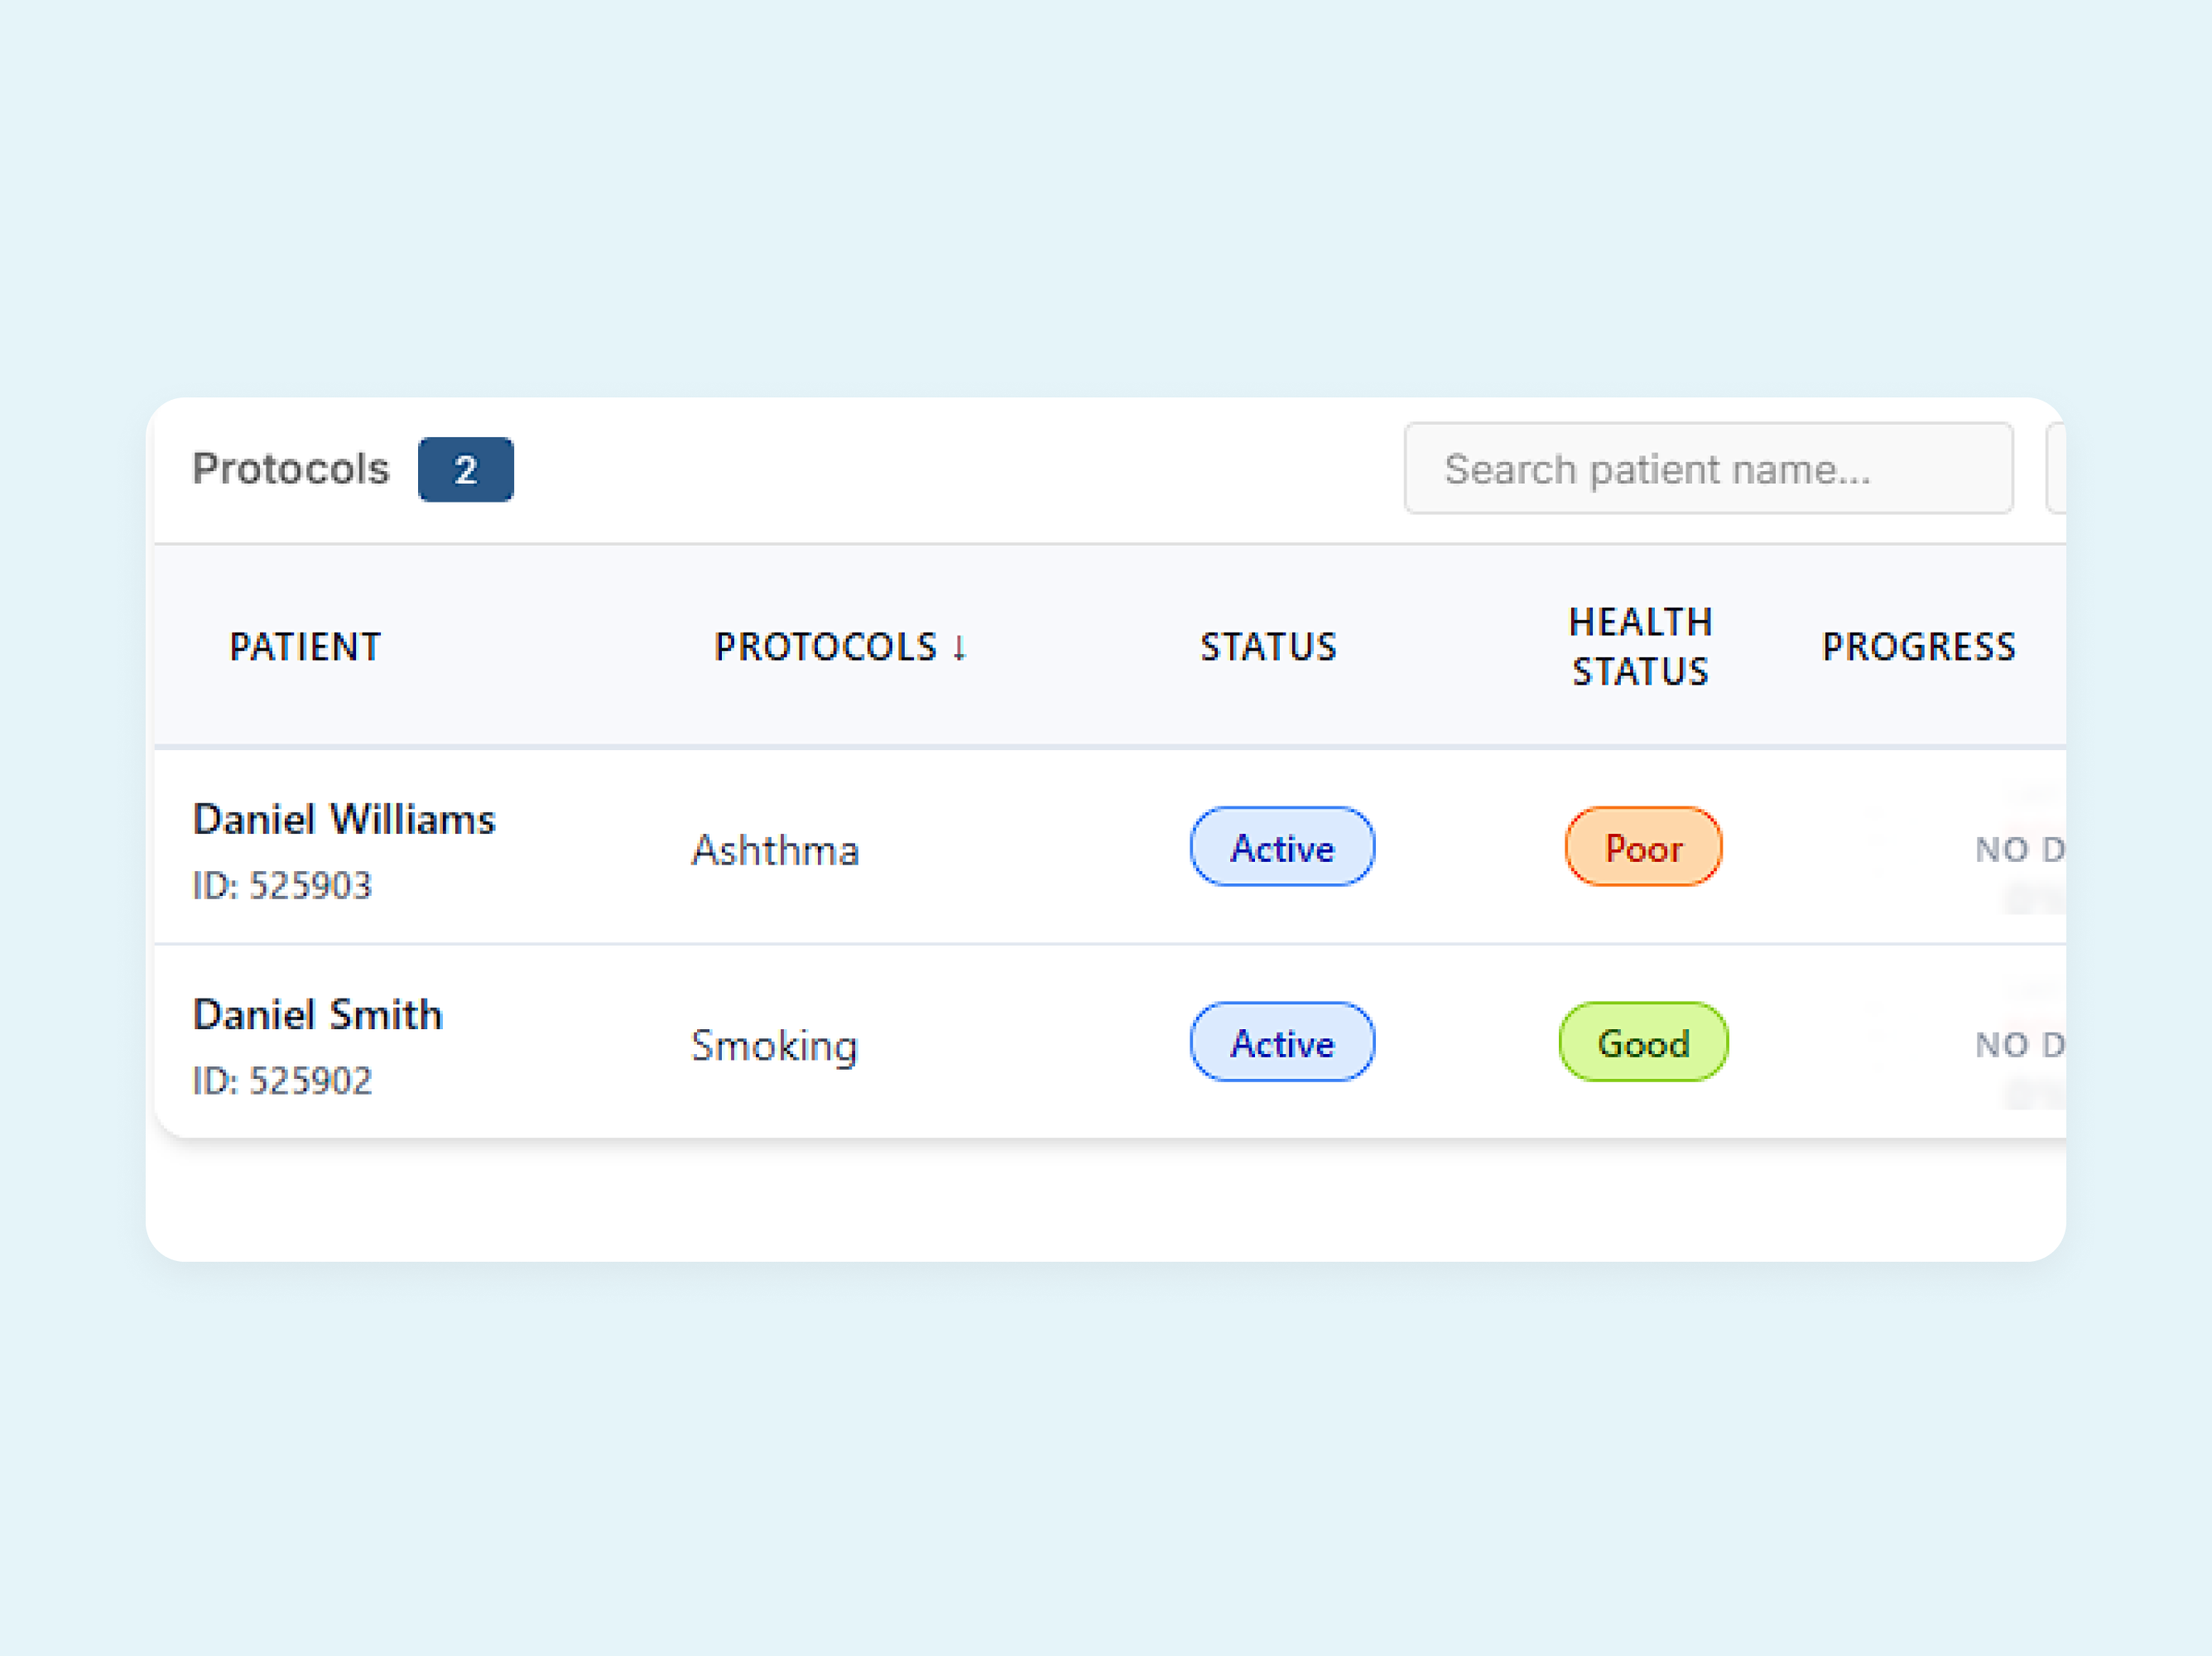Sort by the PATIENT column header
2212x1656 pixels.
click(x=305, y=647)
